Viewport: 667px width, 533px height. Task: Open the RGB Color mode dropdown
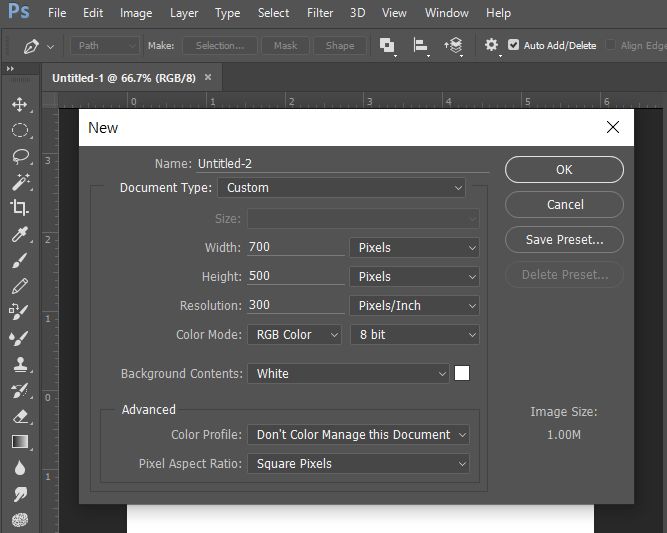coord(294,335)
